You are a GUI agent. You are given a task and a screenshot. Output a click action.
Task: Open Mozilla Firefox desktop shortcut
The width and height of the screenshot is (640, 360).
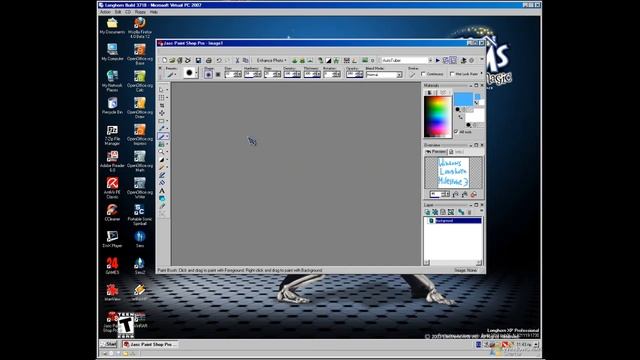[x=140, y=28]
